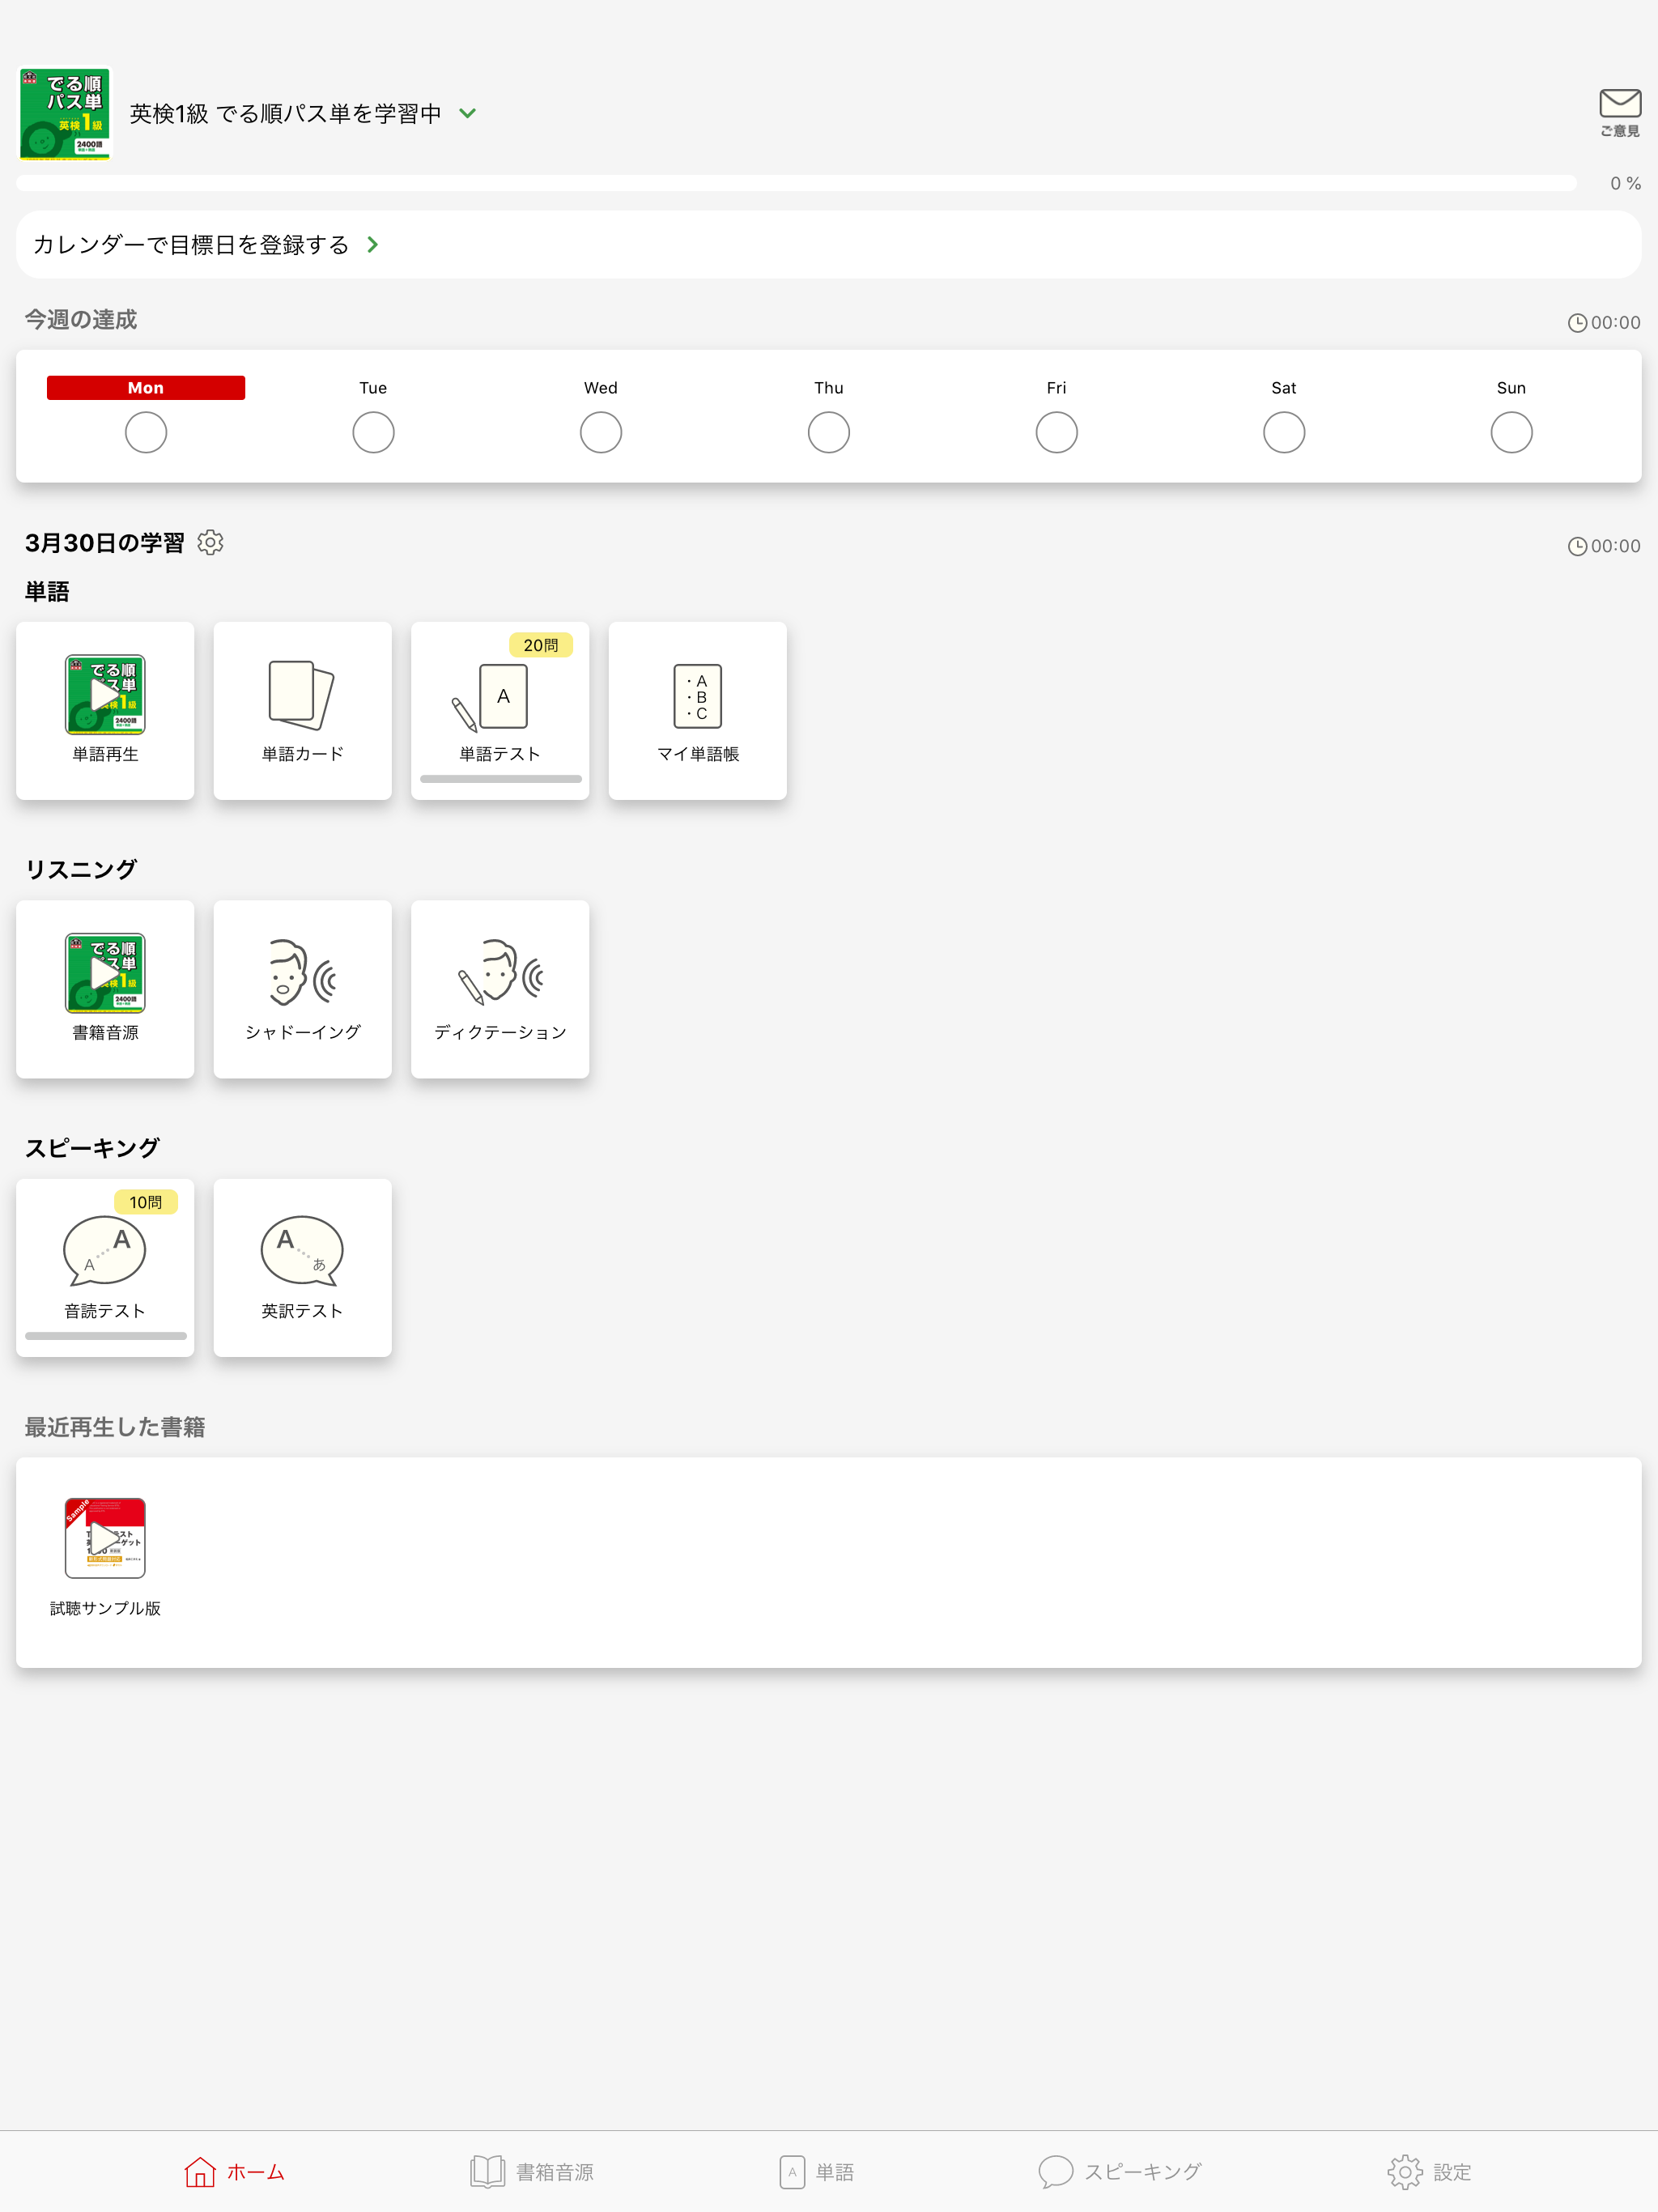Viewport: 1658px width, 2212px height.
Task: Play the 試聴サンプル版 book thumbnail
Action: 105,1538
